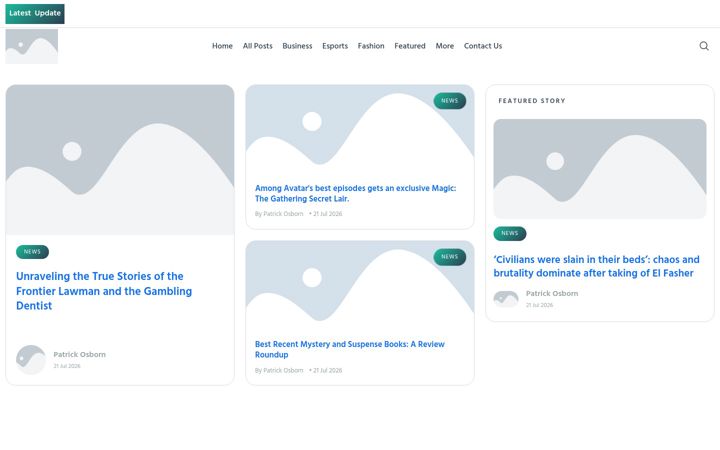720x450 pixels.
Task: Open the search magnifier icon
Action: click(703, 46)
